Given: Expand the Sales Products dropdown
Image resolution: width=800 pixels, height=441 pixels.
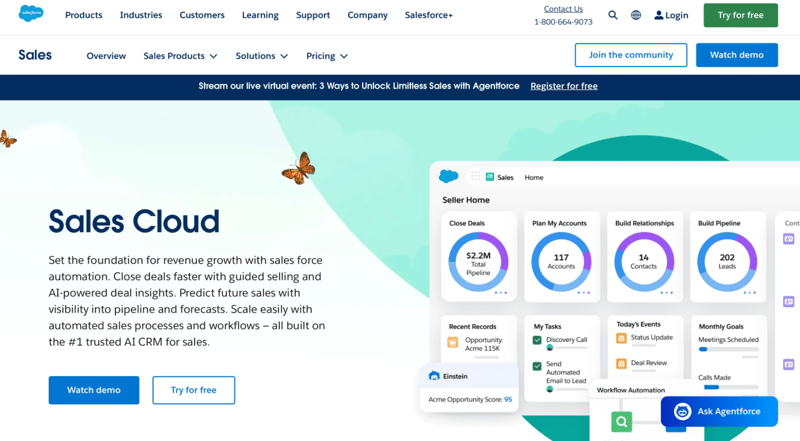Looking at the screenshot, I should coord(180,56).
